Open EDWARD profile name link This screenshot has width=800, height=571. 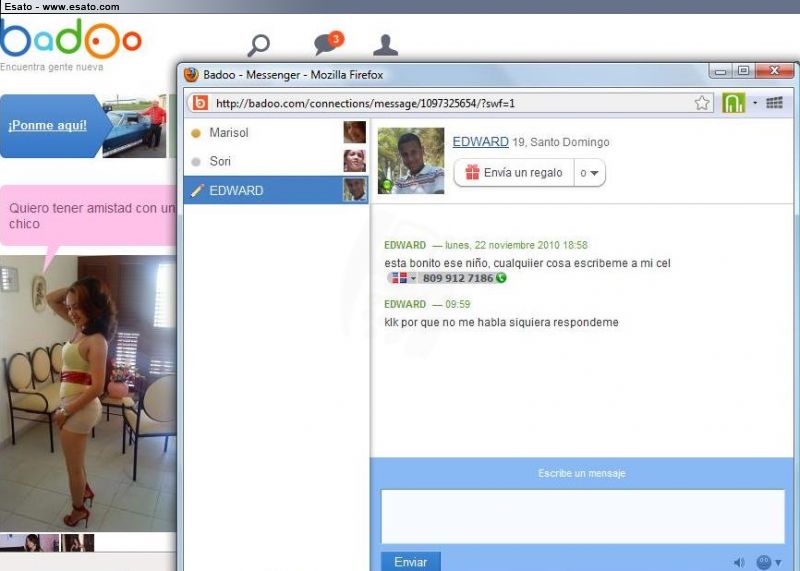tap(481, 141)
